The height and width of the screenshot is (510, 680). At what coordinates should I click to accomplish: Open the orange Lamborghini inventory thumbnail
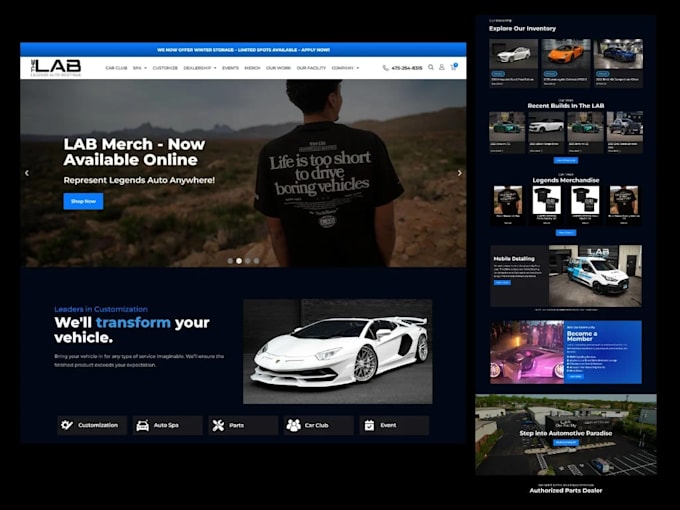click(x=566, y=54)
